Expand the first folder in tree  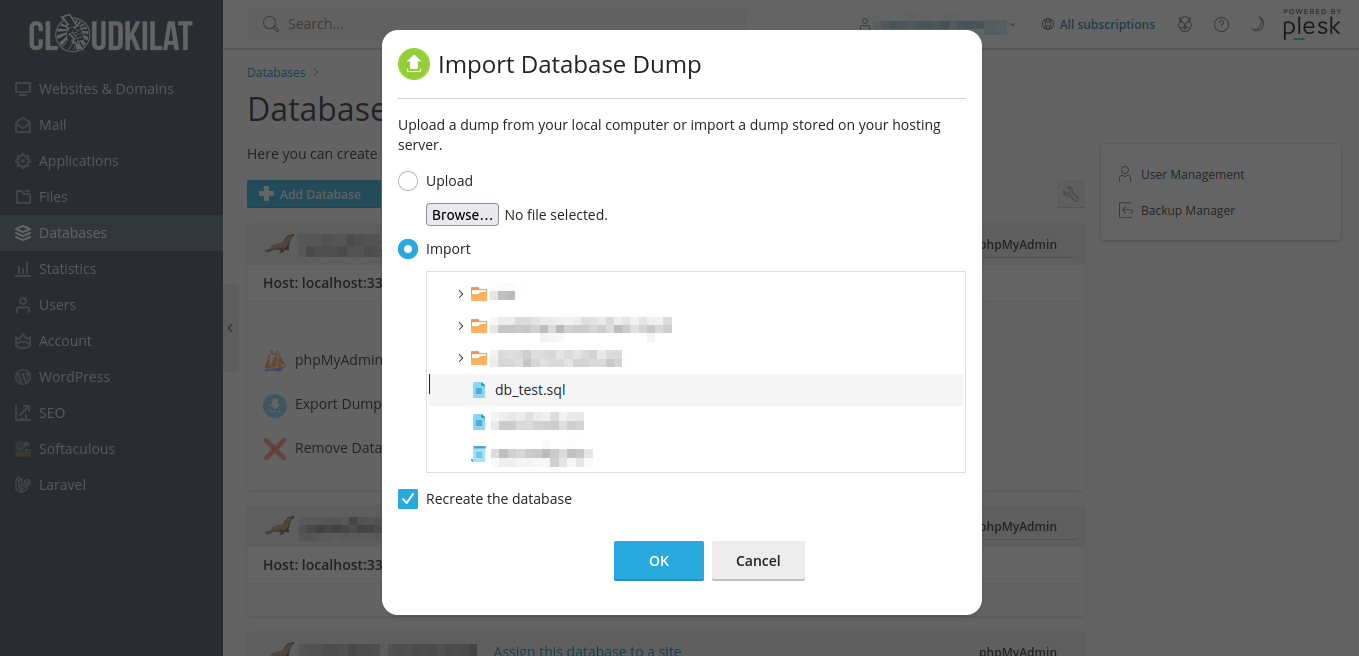pos(460,294)
